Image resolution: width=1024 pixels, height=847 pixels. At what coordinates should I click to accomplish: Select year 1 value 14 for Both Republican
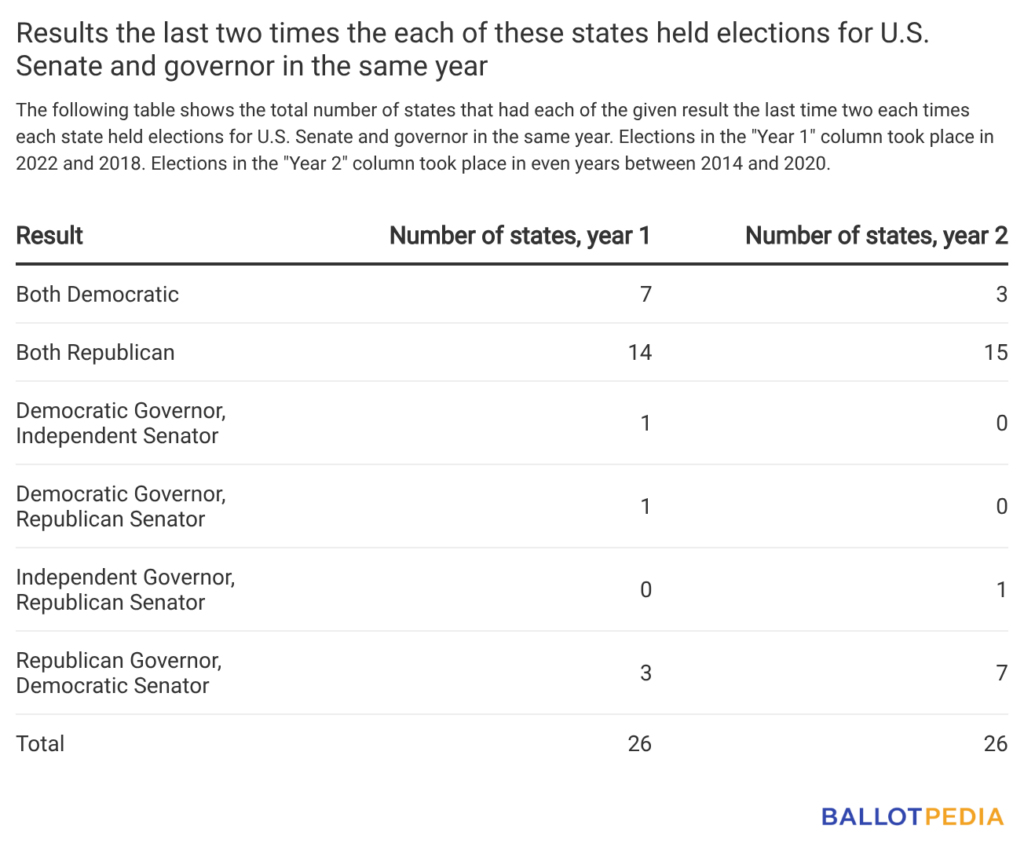coord(640,352)
